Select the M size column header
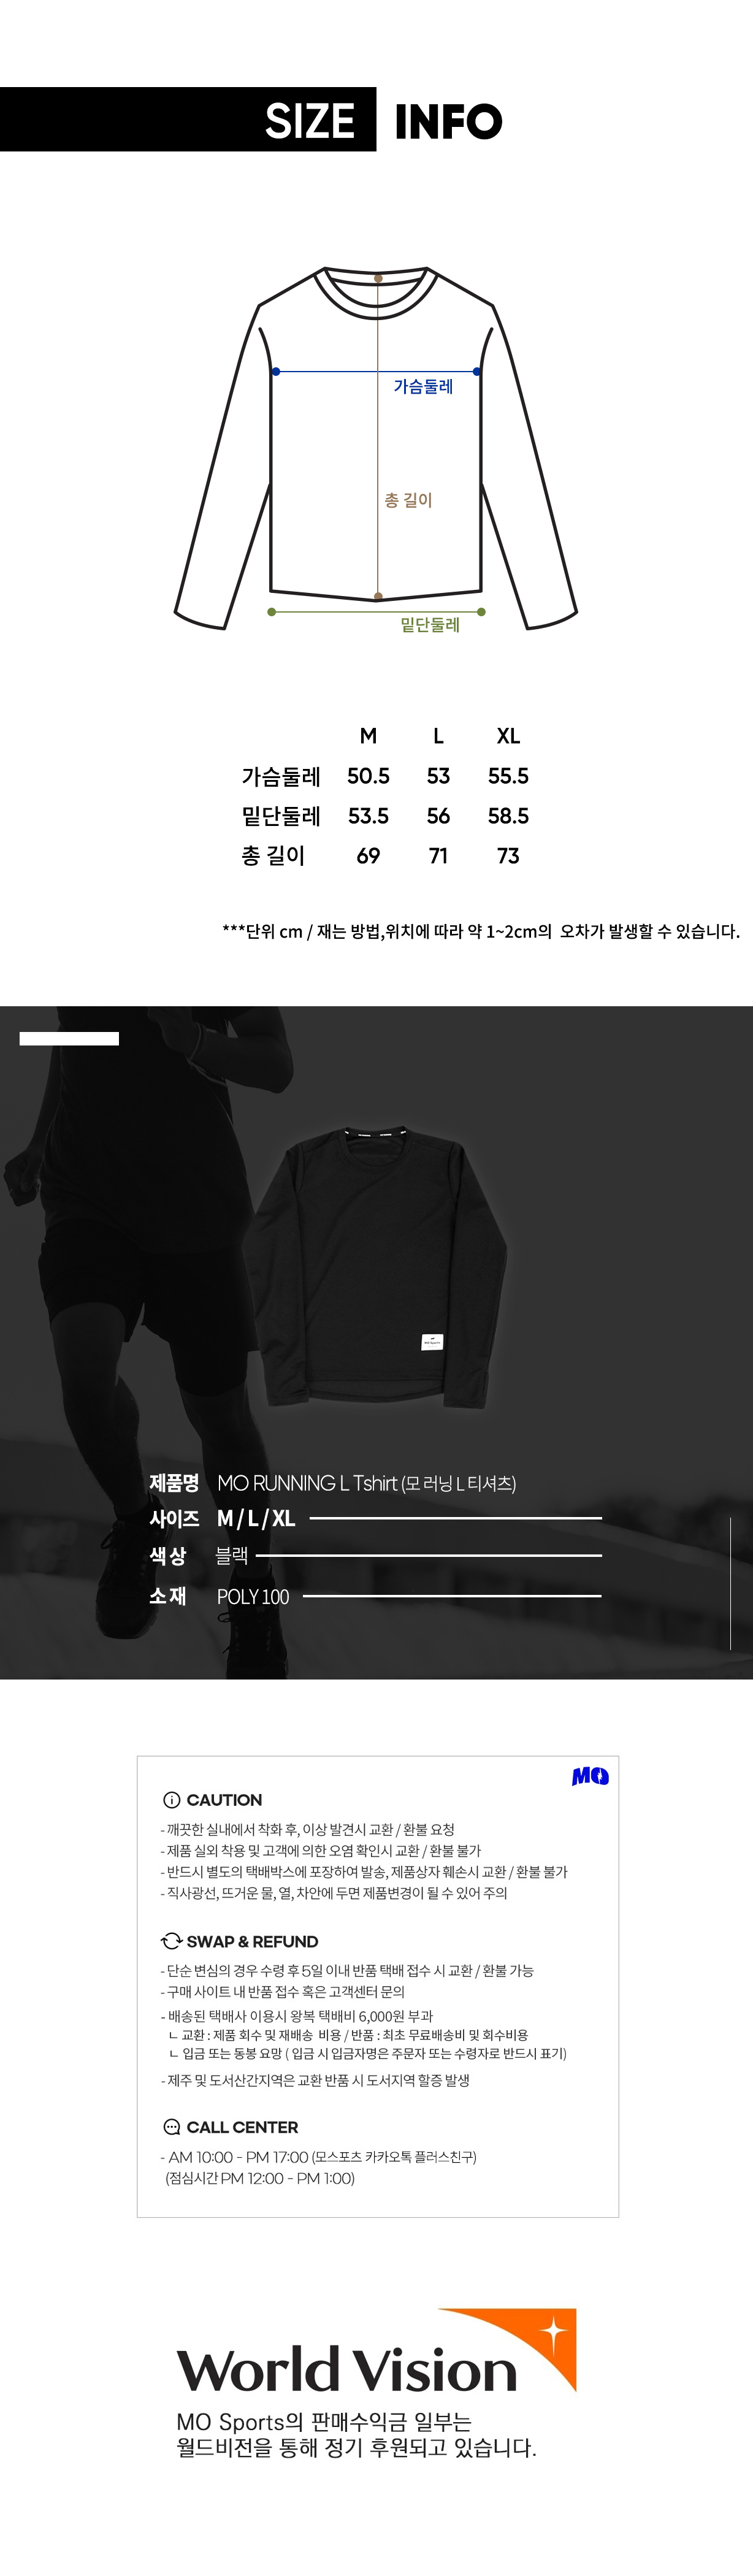This screenshot has height=2576, width=753. point(368,736)
